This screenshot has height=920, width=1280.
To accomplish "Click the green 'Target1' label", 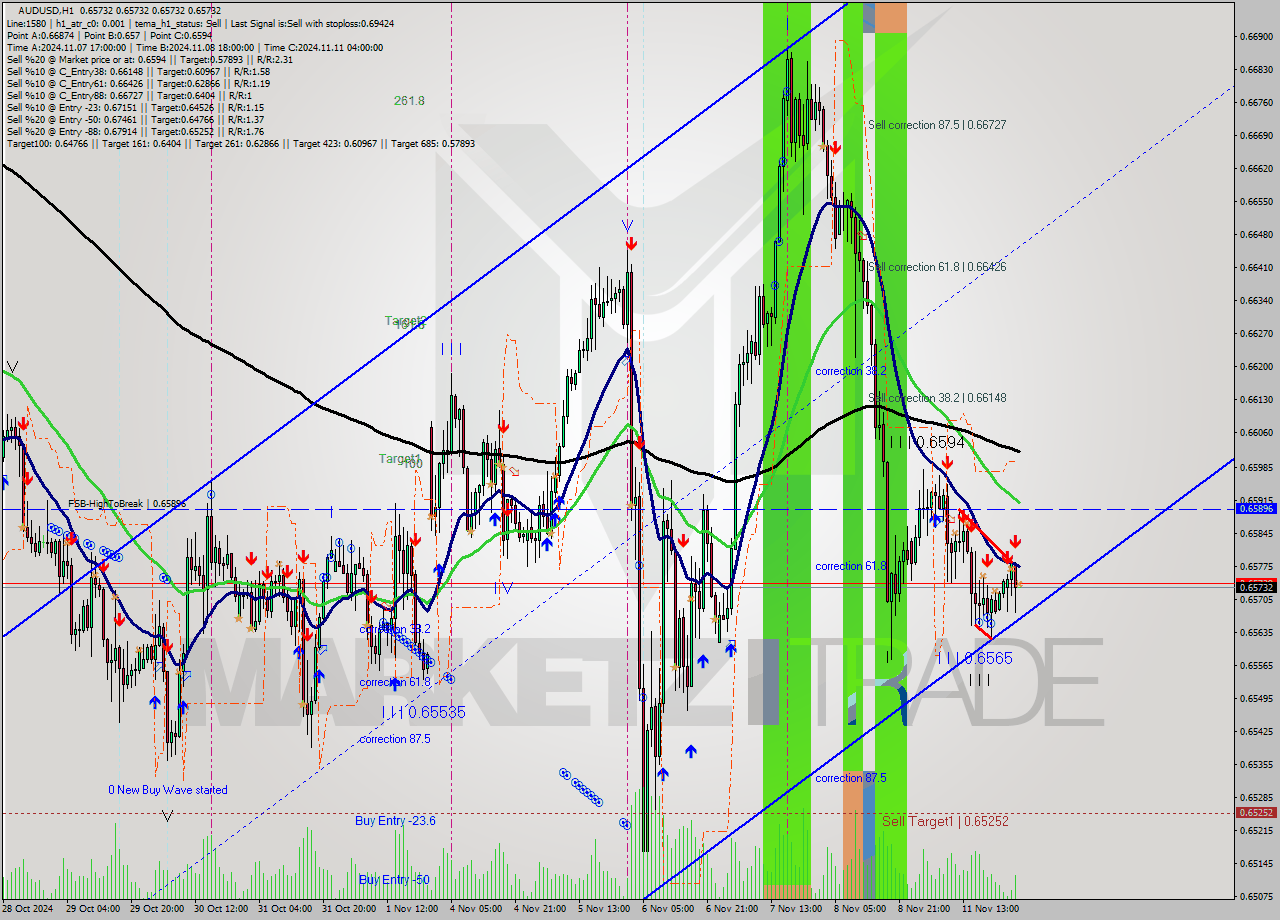I will [400, 458].
